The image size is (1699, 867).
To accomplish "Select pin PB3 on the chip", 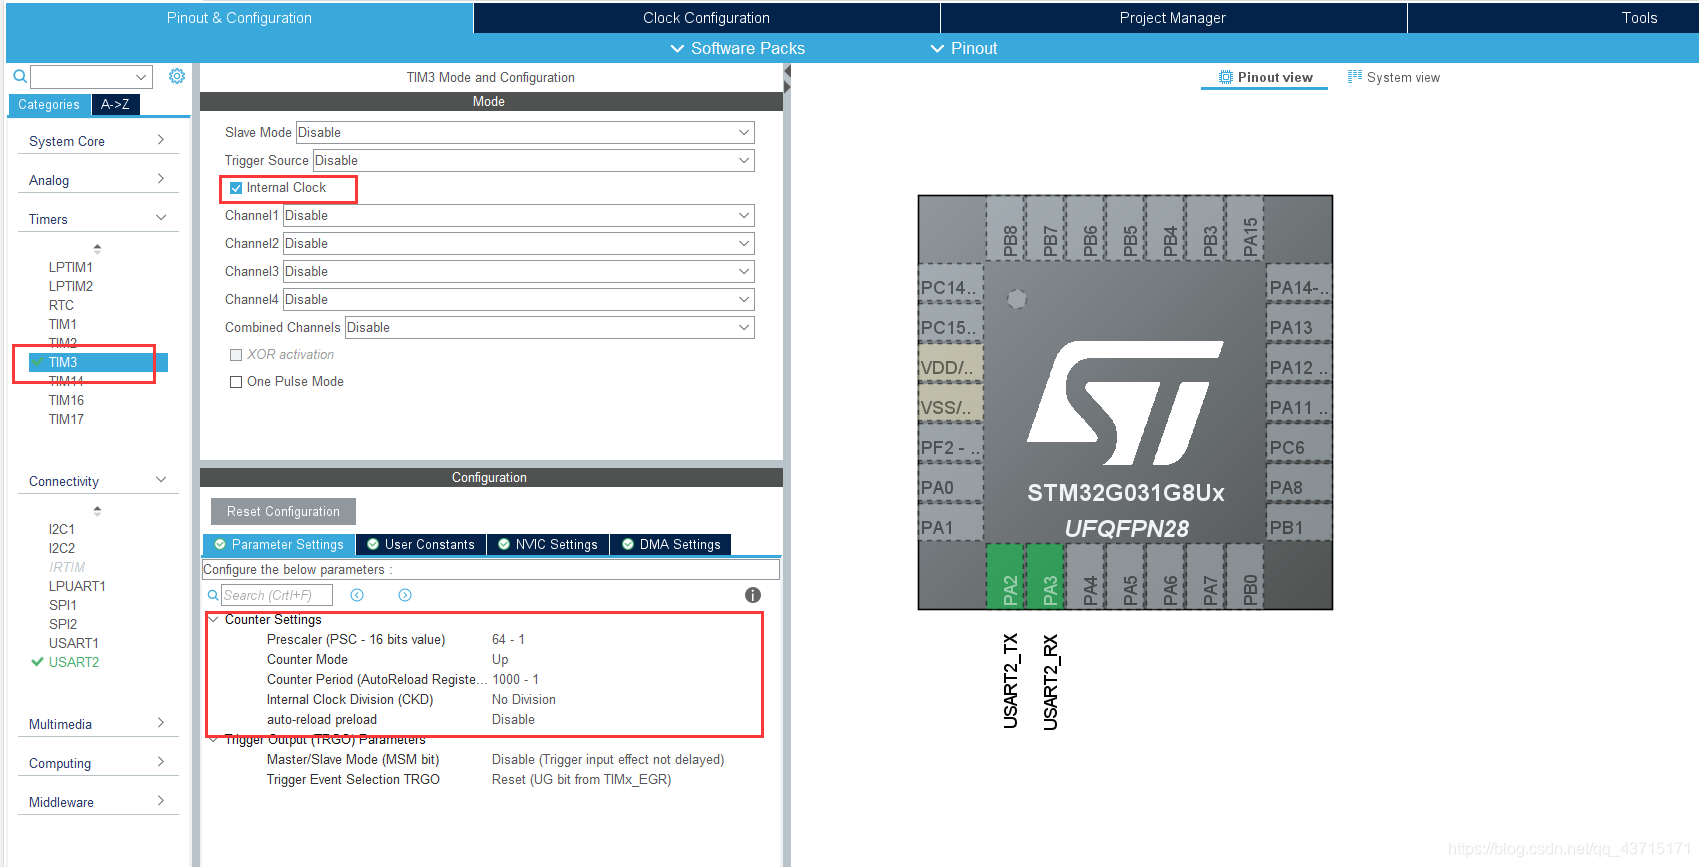I will point(1206,229).
